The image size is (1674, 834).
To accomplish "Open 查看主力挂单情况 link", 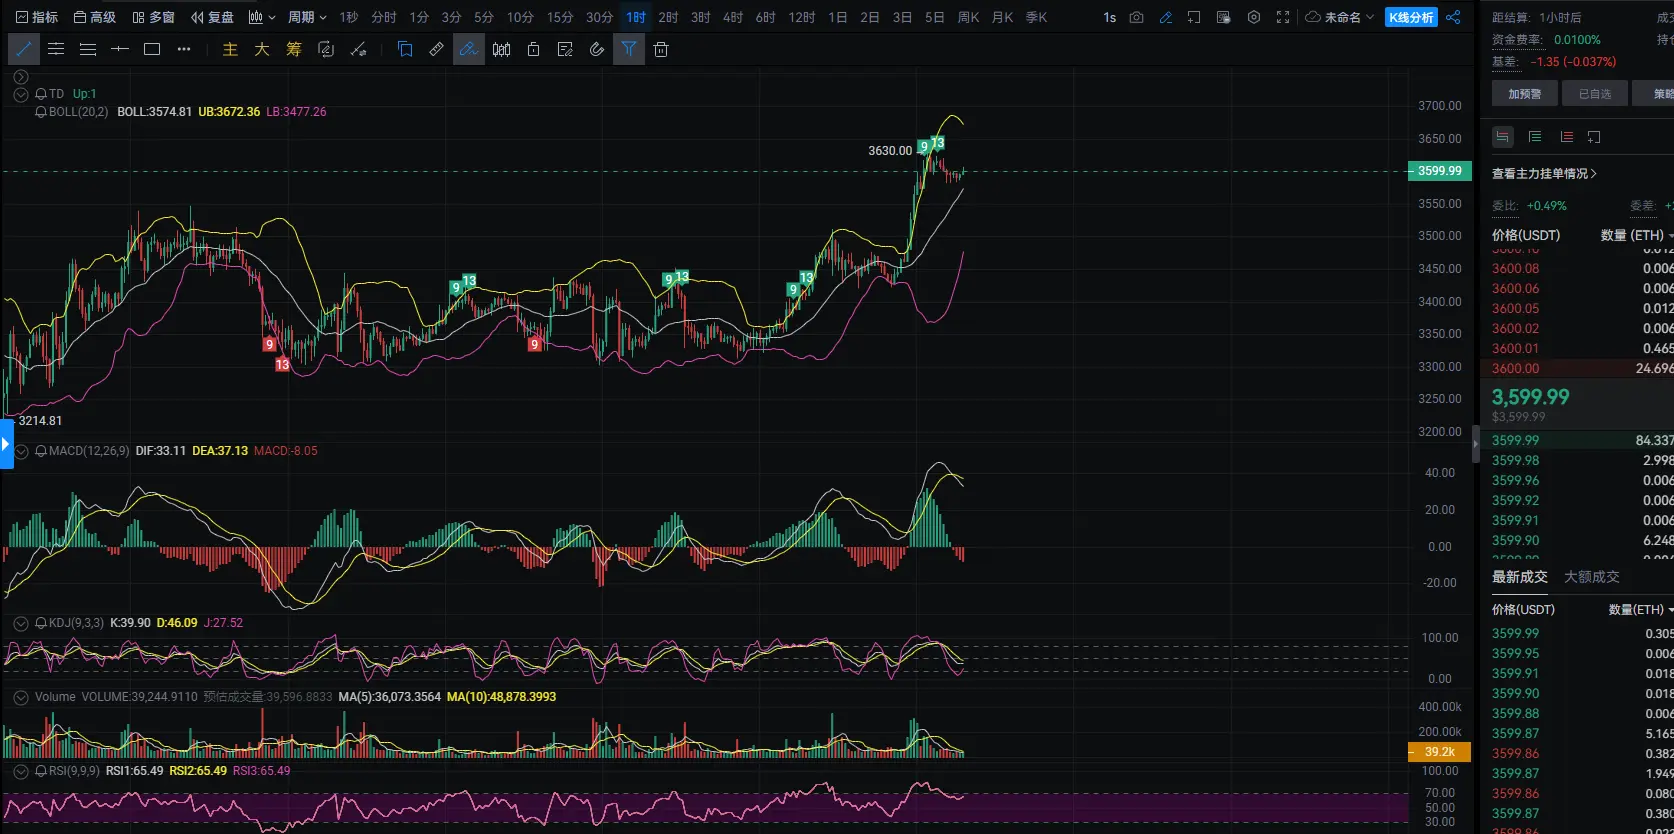I will [1544, 174].
